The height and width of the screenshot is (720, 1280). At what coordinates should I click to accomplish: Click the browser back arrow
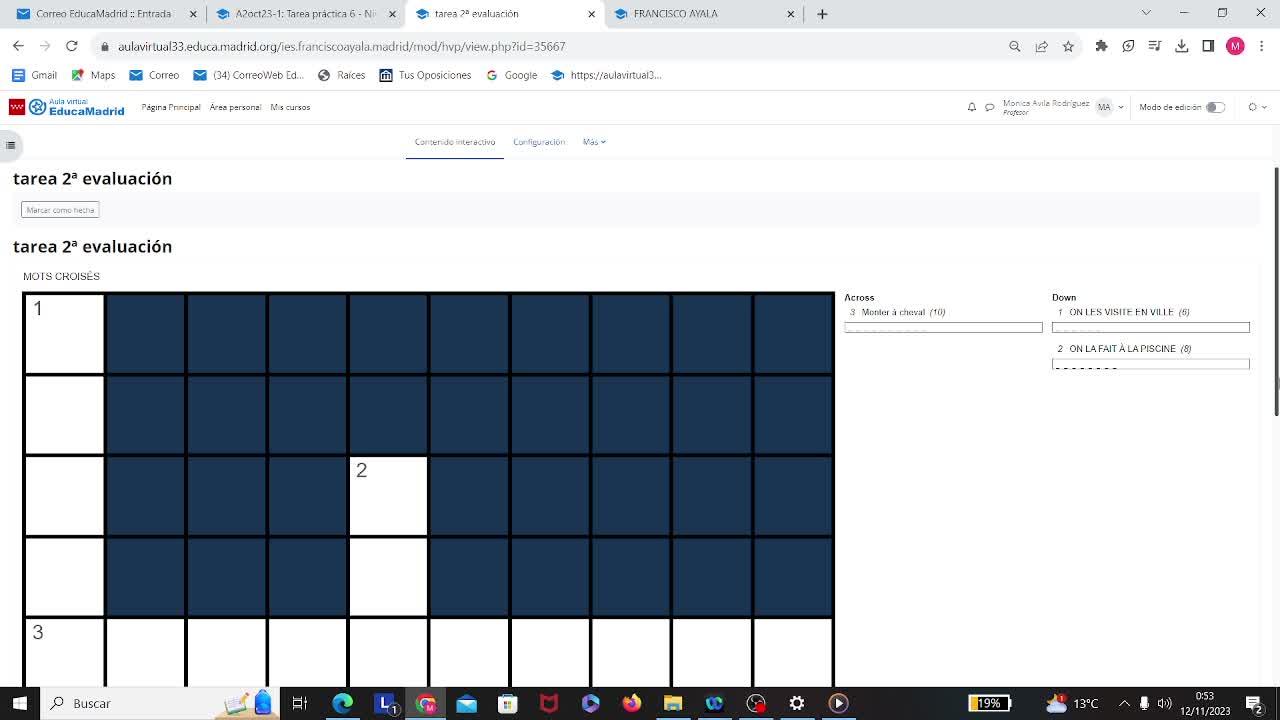18,46
